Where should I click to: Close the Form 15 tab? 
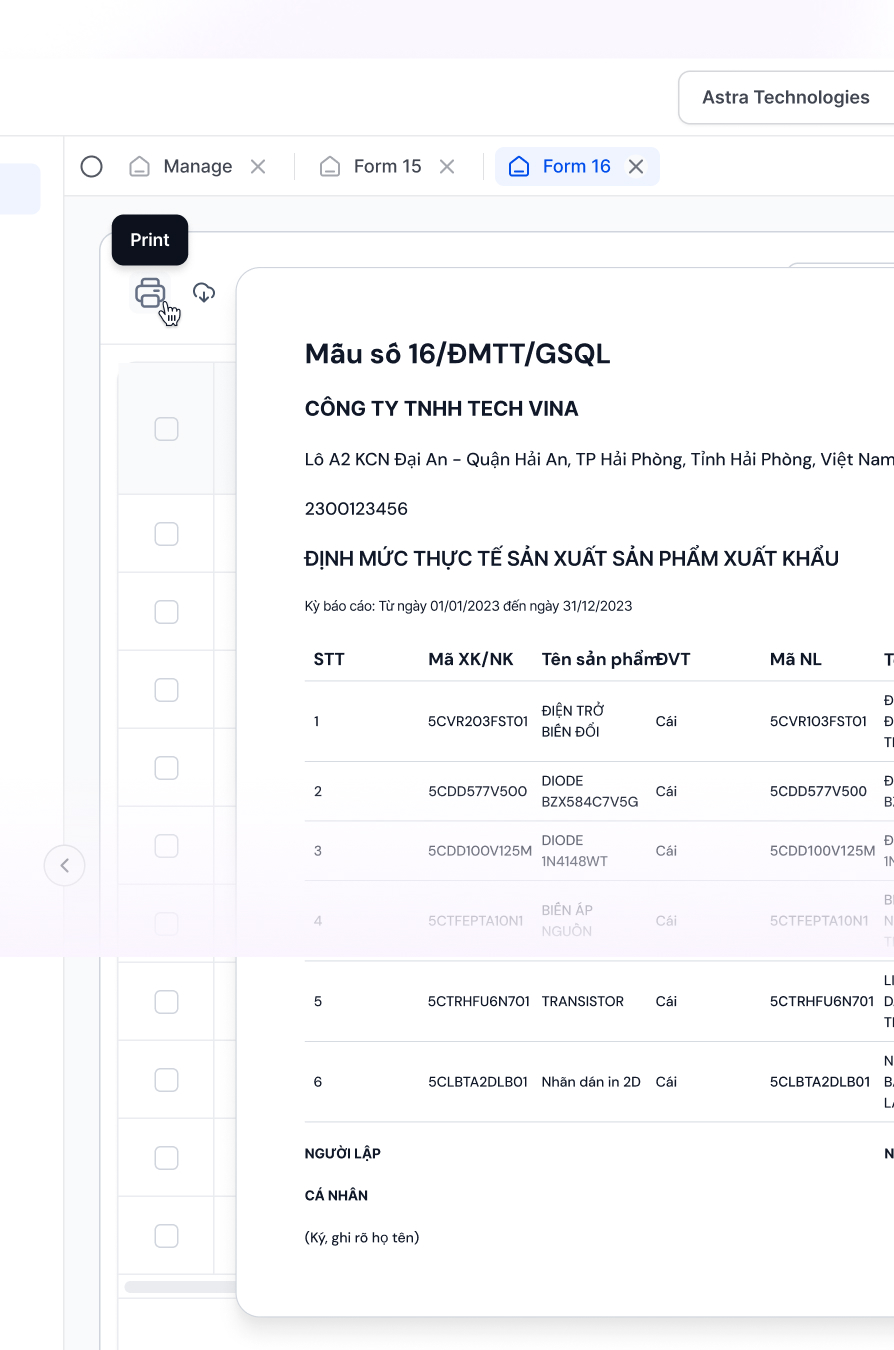[x=447, y=167]
